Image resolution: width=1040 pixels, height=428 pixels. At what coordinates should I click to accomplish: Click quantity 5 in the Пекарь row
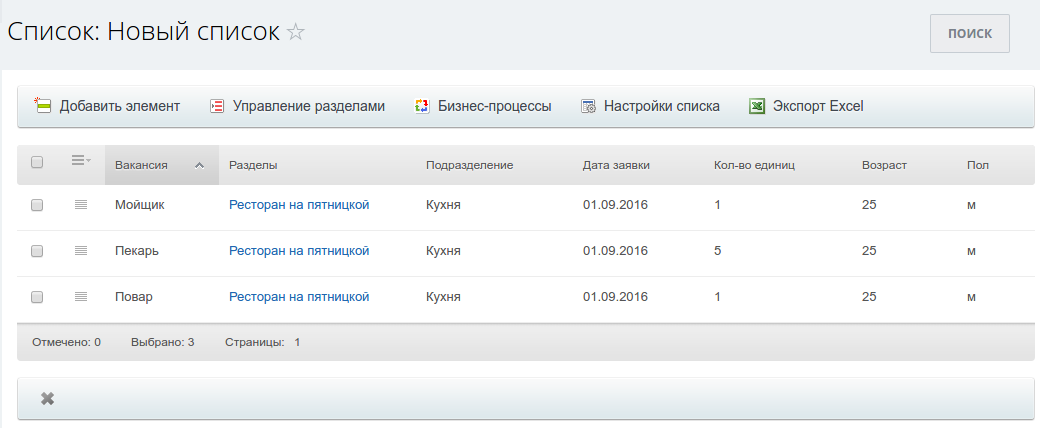pyautogui.click(x=718, y=251)
